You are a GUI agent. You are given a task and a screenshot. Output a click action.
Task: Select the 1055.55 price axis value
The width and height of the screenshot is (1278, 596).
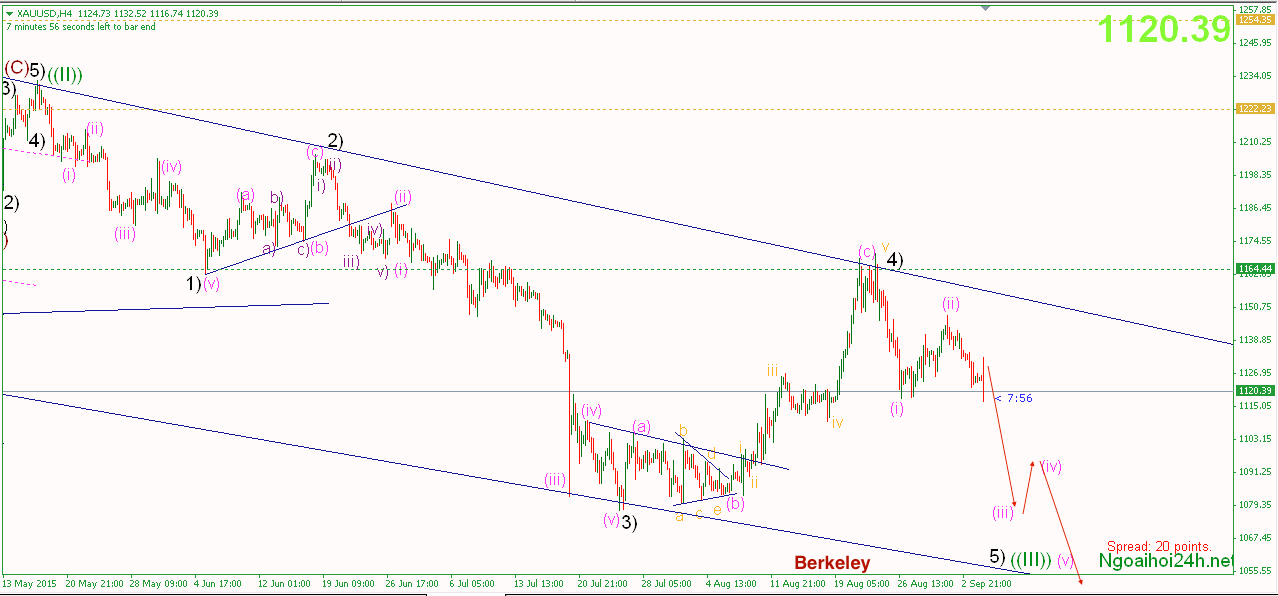pyautogui.click(x=1255, y=571)
